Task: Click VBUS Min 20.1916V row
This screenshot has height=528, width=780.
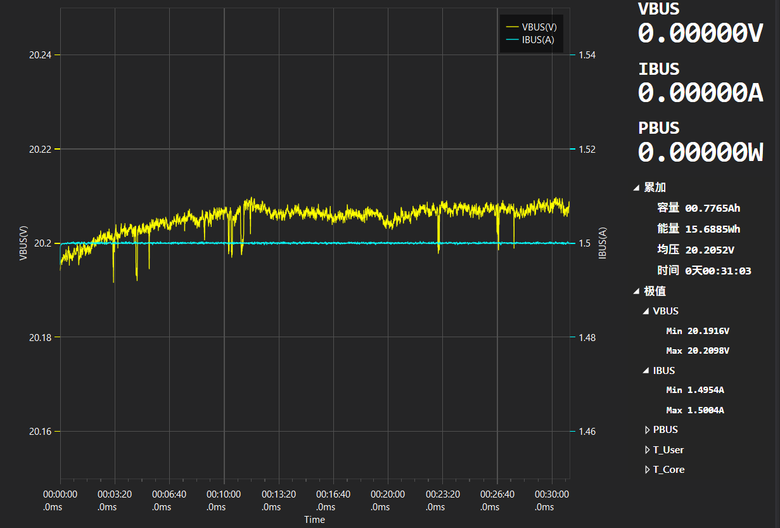Action: pos(698,331)
